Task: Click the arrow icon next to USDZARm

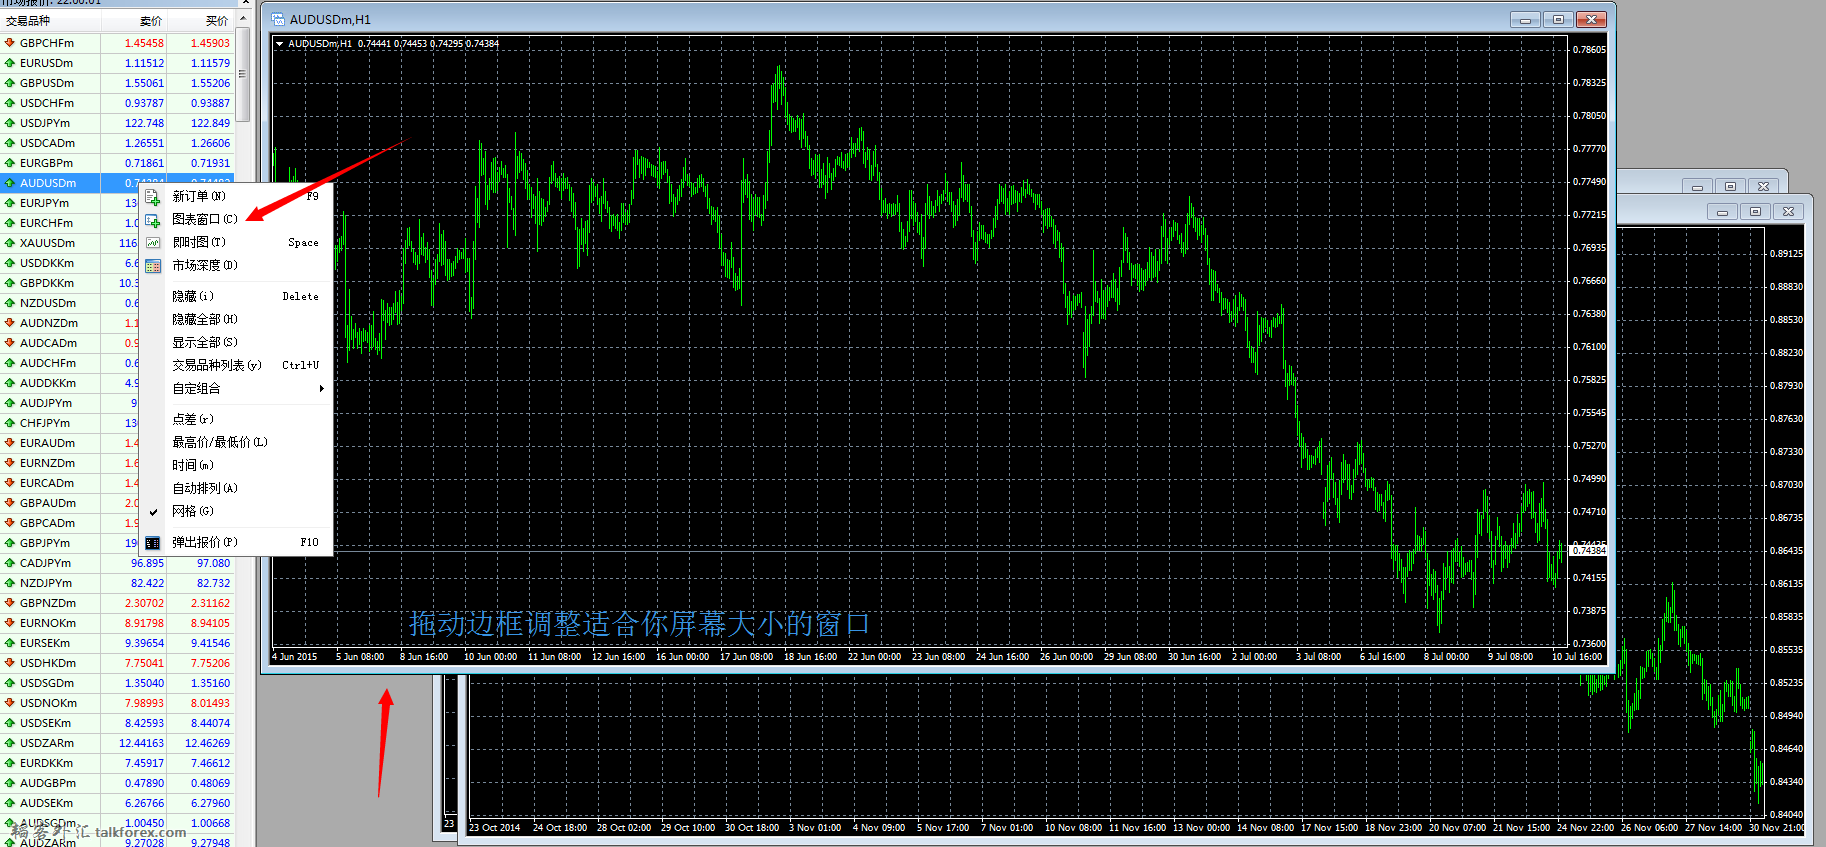Action: (x=9, y=743)
